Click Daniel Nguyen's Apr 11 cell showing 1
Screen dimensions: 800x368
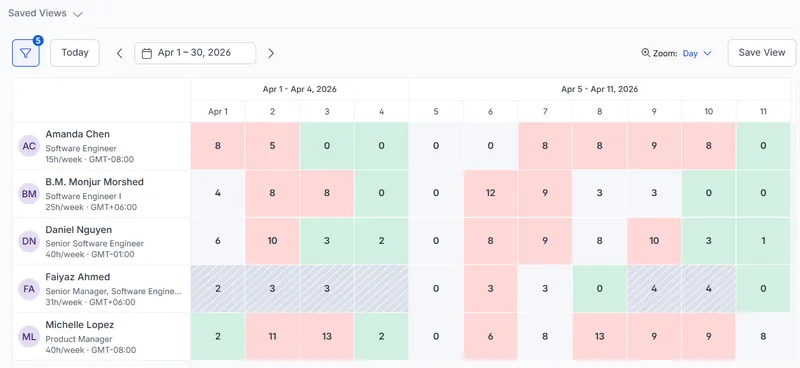[x=763, y=241]
